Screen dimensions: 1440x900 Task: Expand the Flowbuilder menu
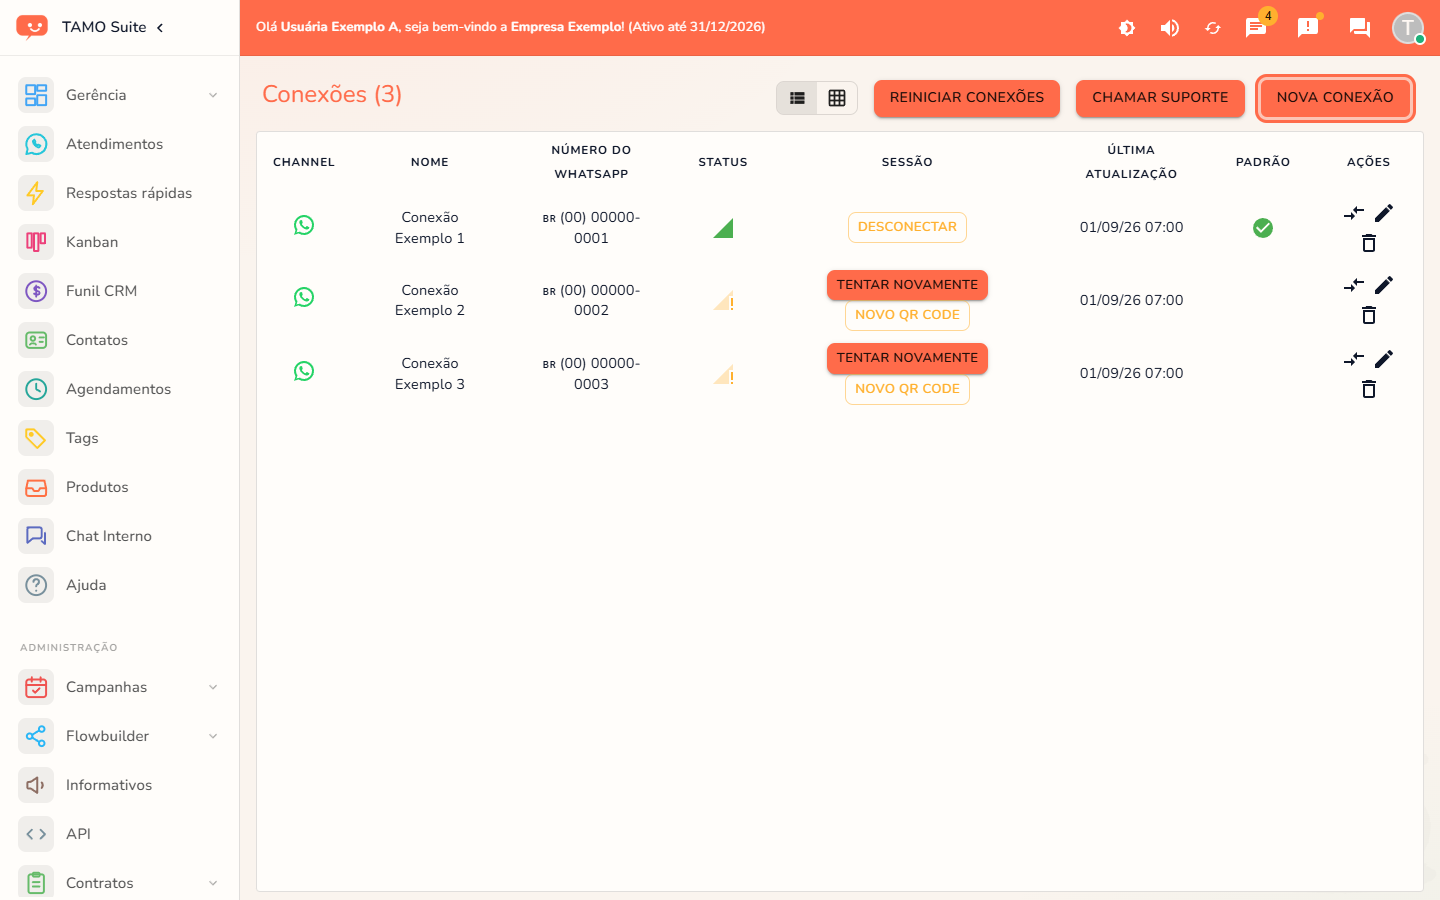[120, 736]
